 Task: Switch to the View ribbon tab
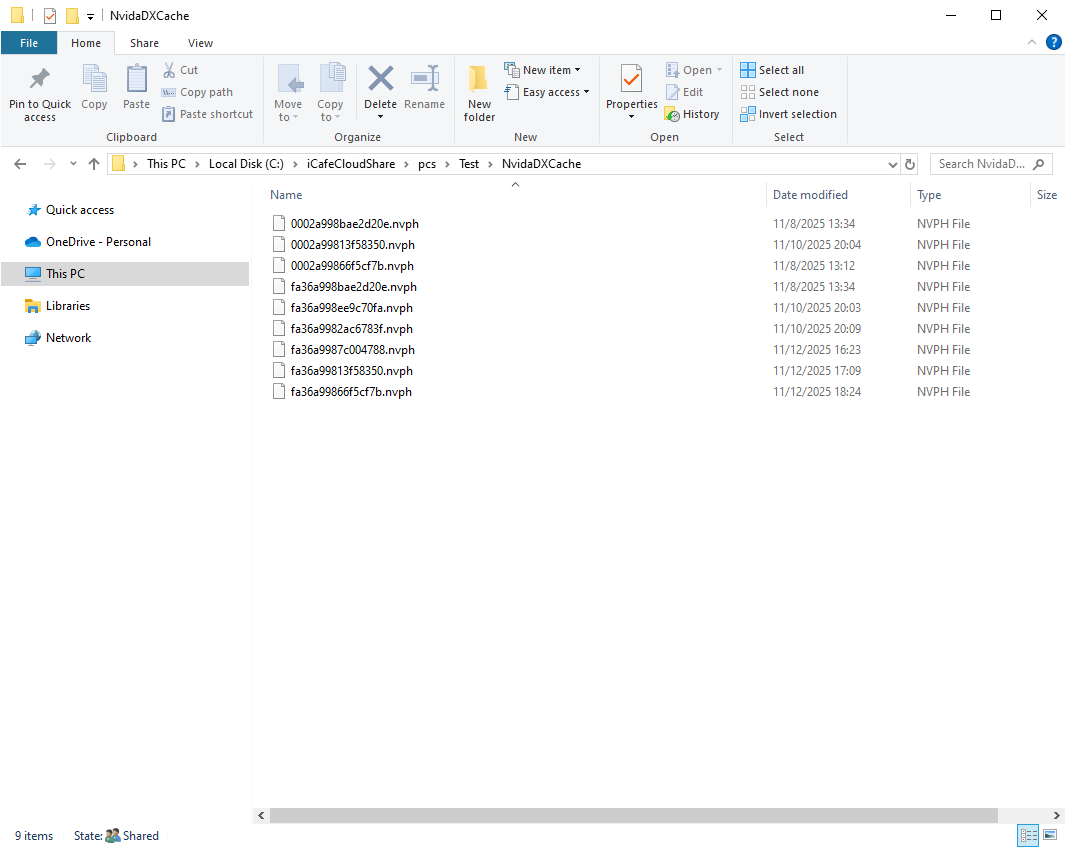click(200, 43)
